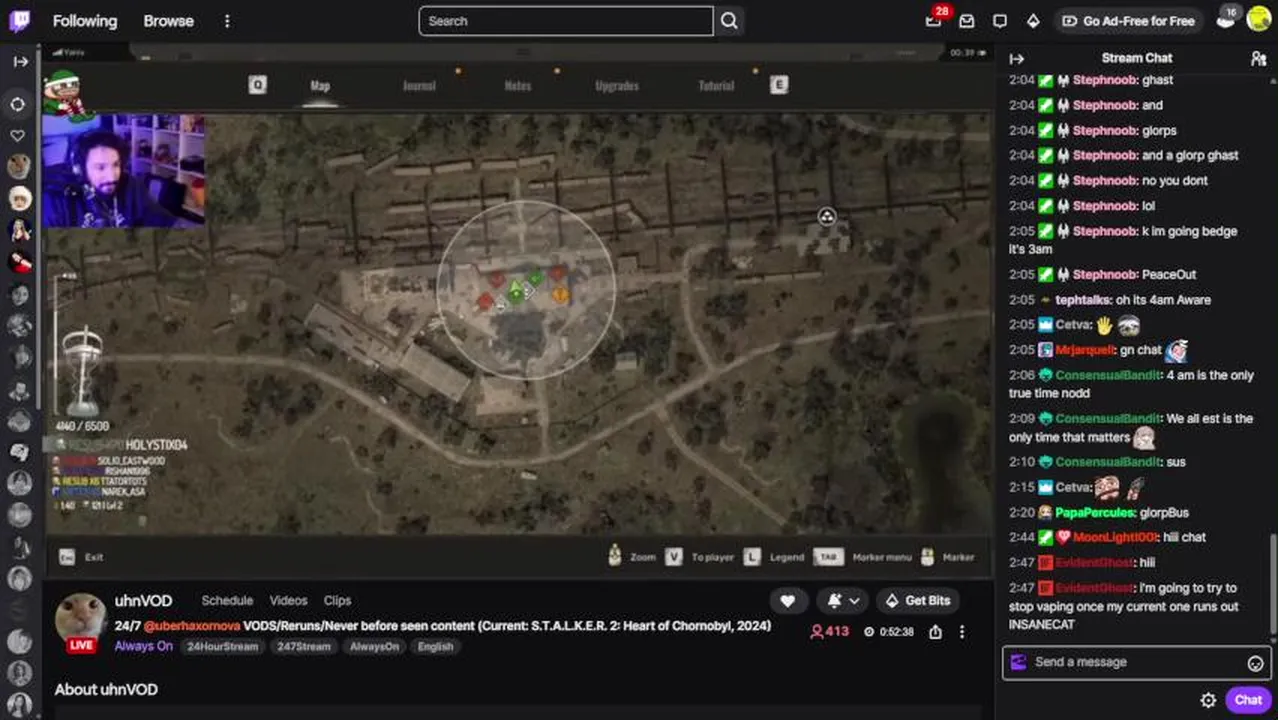1278x720 pixels.
Task: Open the emote picker smiley icon
Action: [x=1256, y=663]
